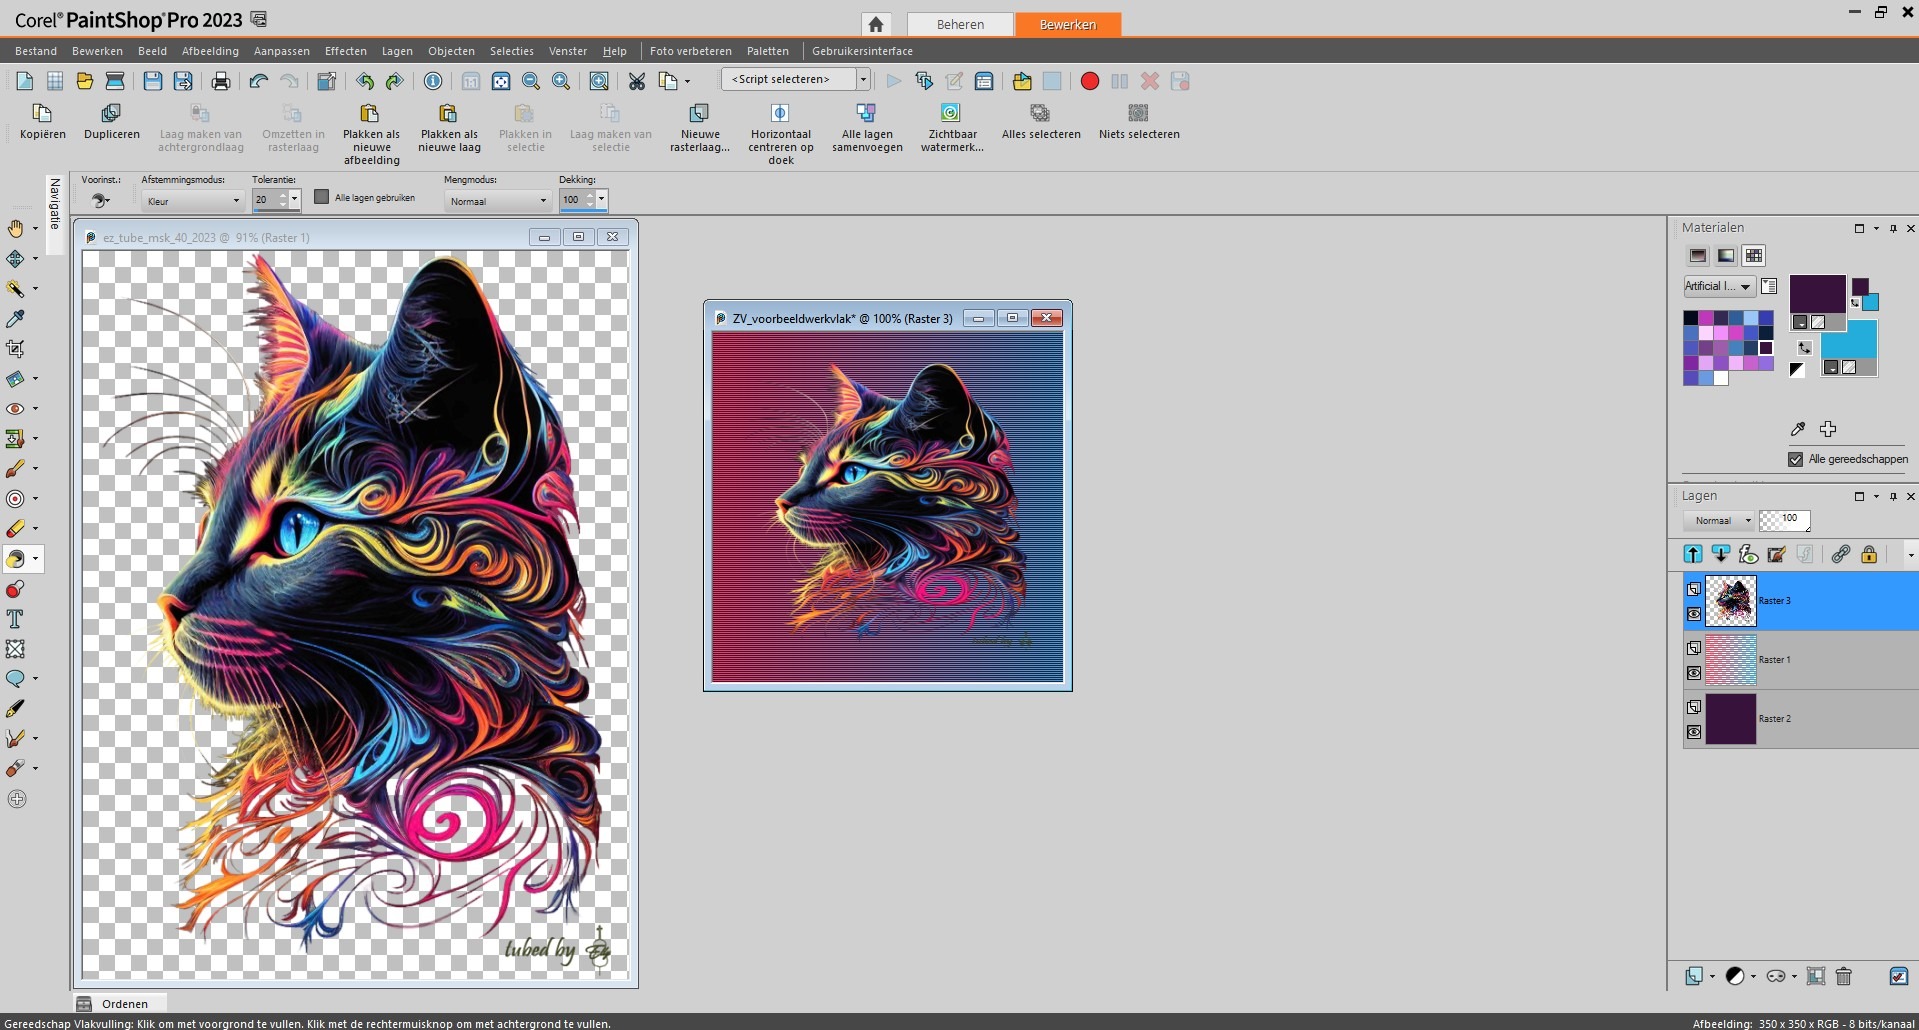Click Kopiëren icon button
1919x1030 pixels.
click(42, 121)
